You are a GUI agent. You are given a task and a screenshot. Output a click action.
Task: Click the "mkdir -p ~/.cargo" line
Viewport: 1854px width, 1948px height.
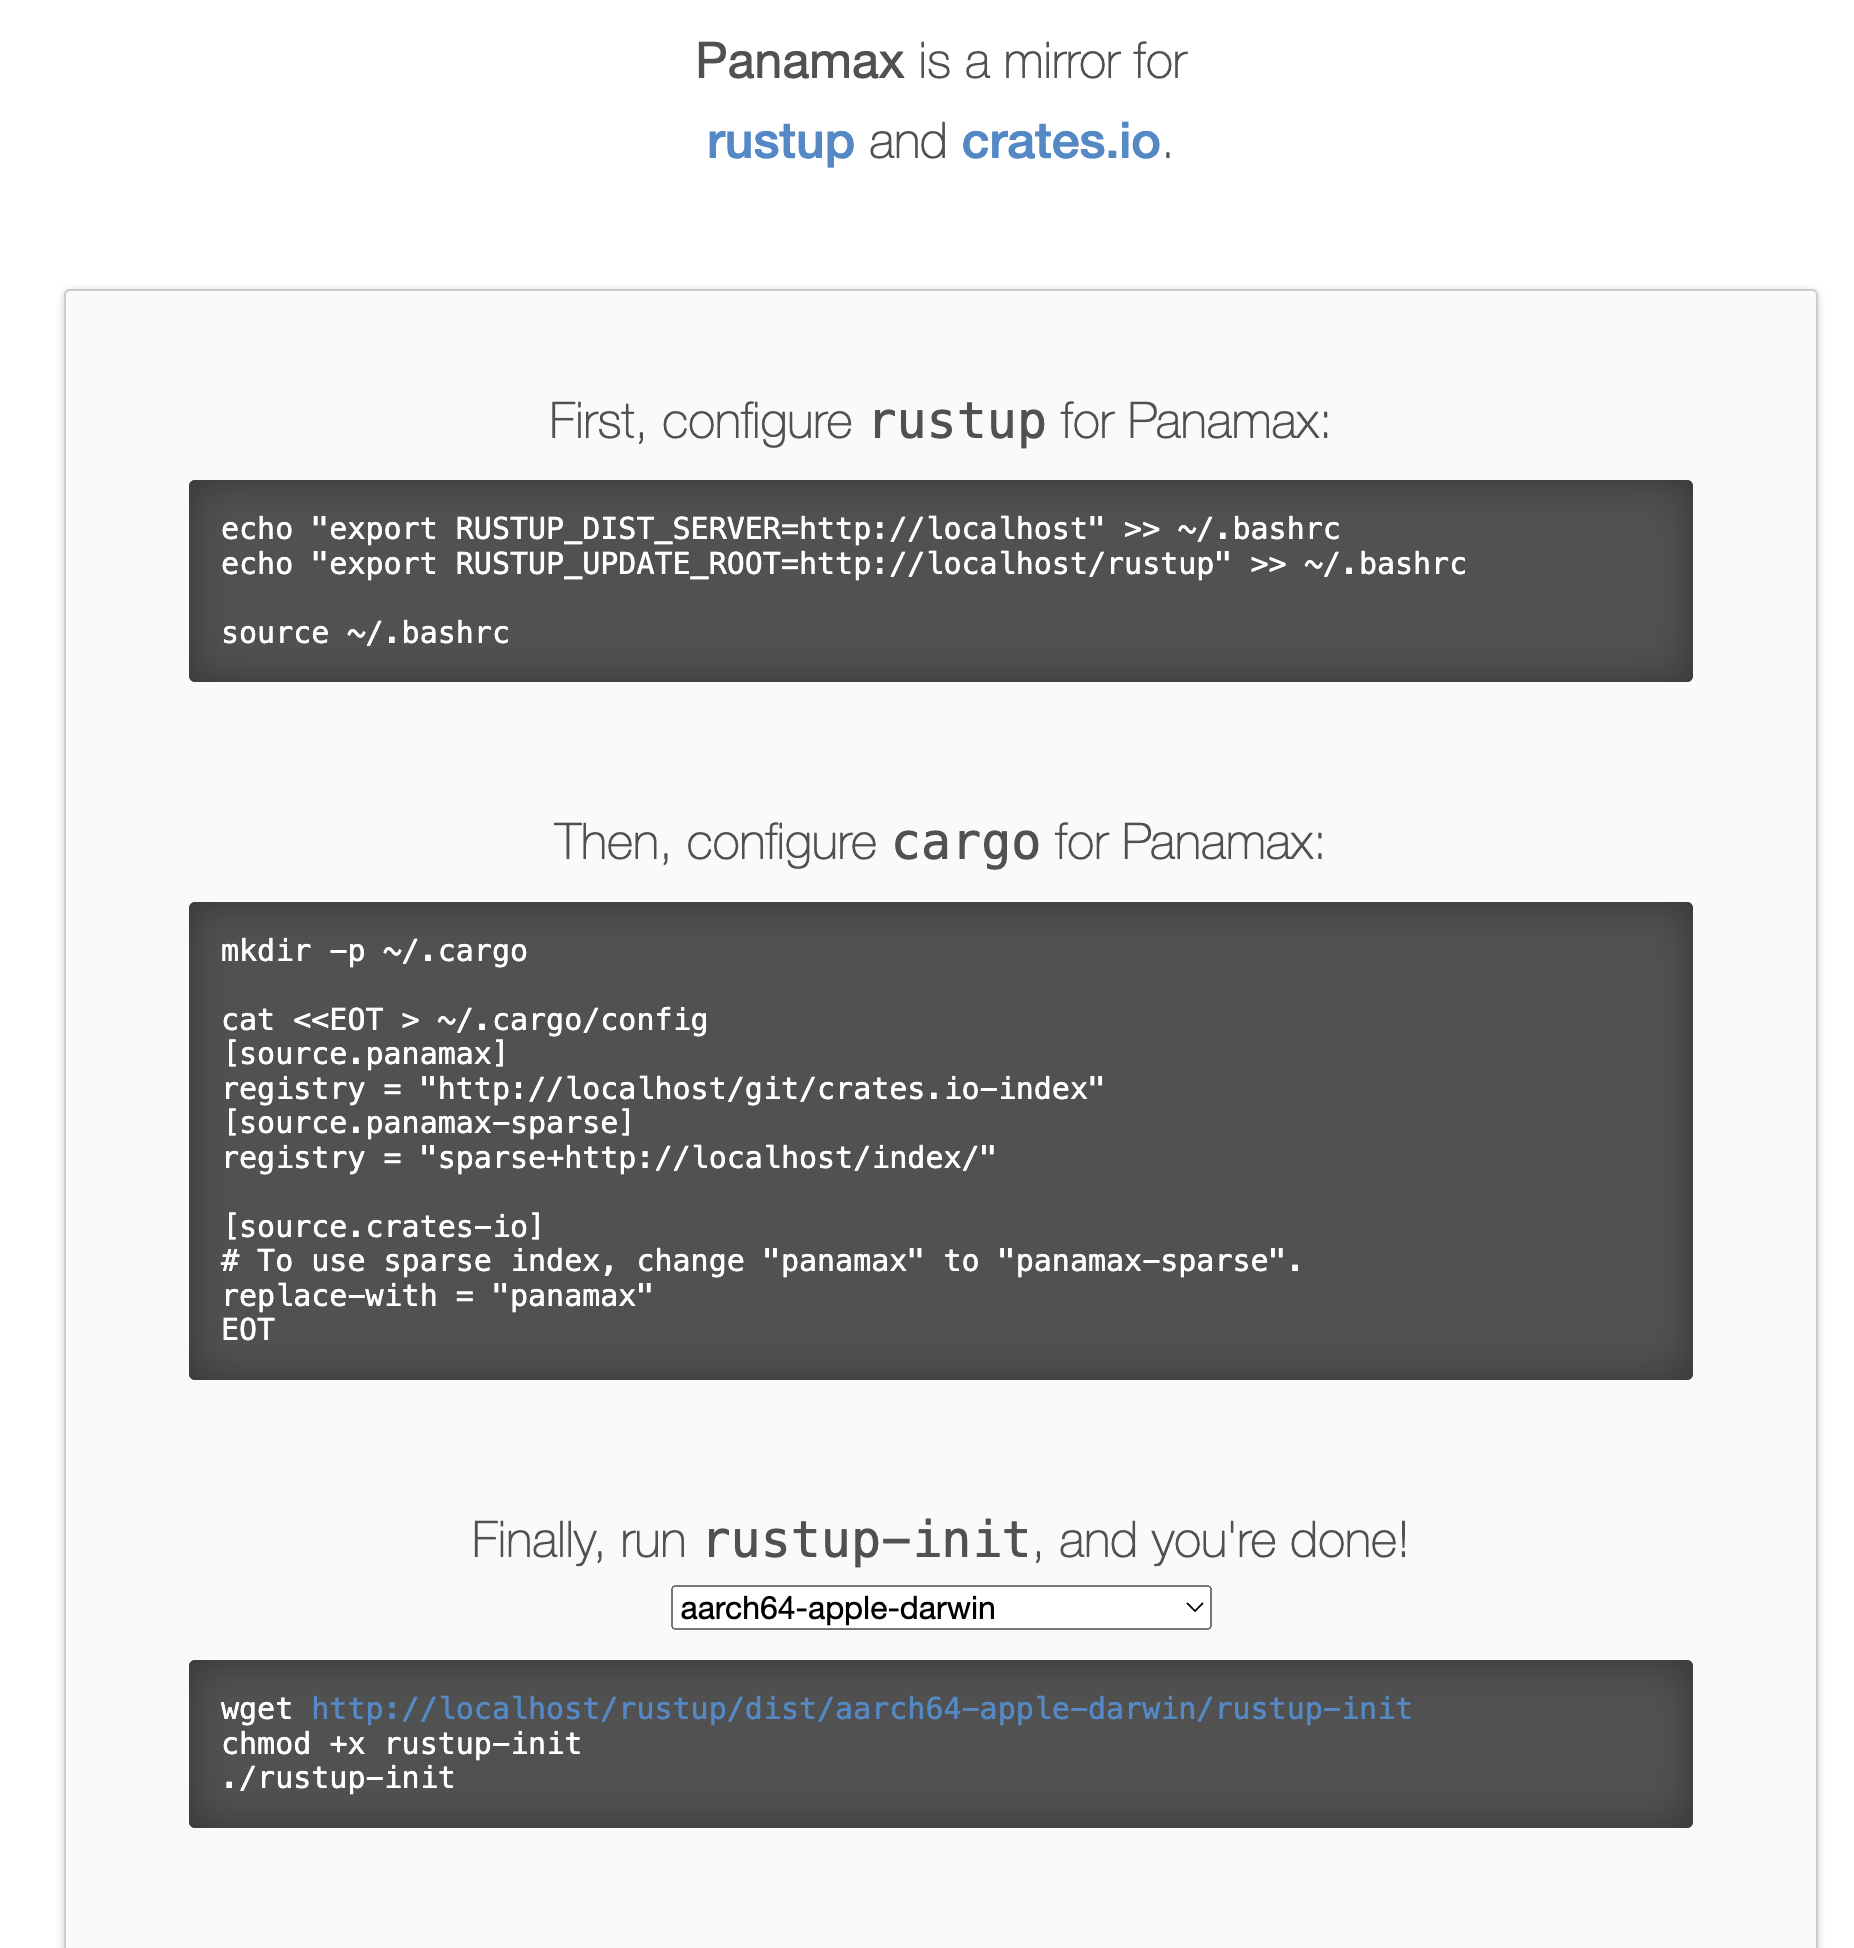pos(374,951)
